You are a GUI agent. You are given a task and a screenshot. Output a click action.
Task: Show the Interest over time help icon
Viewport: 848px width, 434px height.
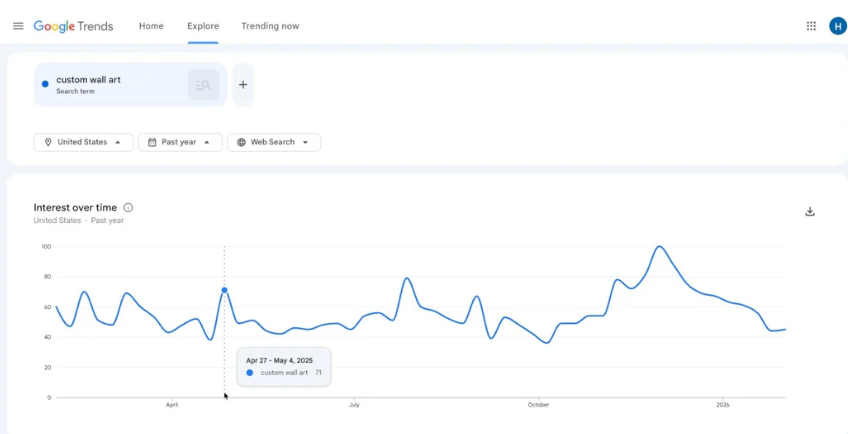click(x=128, y=208)
